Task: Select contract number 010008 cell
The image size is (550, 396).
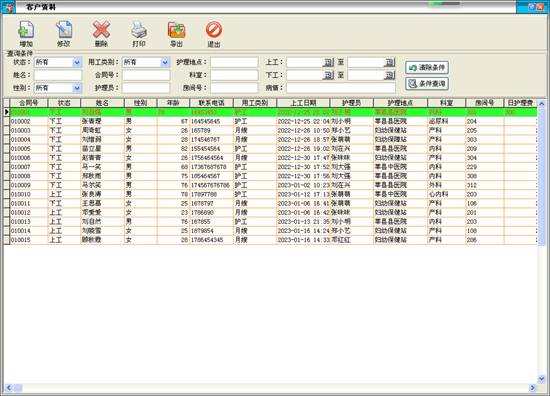Action: 29,176
